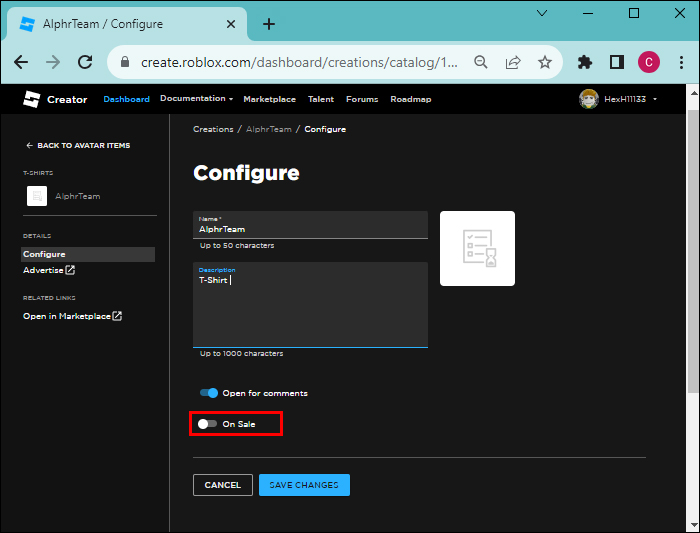This screenshot has height=533, width=700.
Task: Click the Chrome profile avatar C
Action: tap(649, 62)
